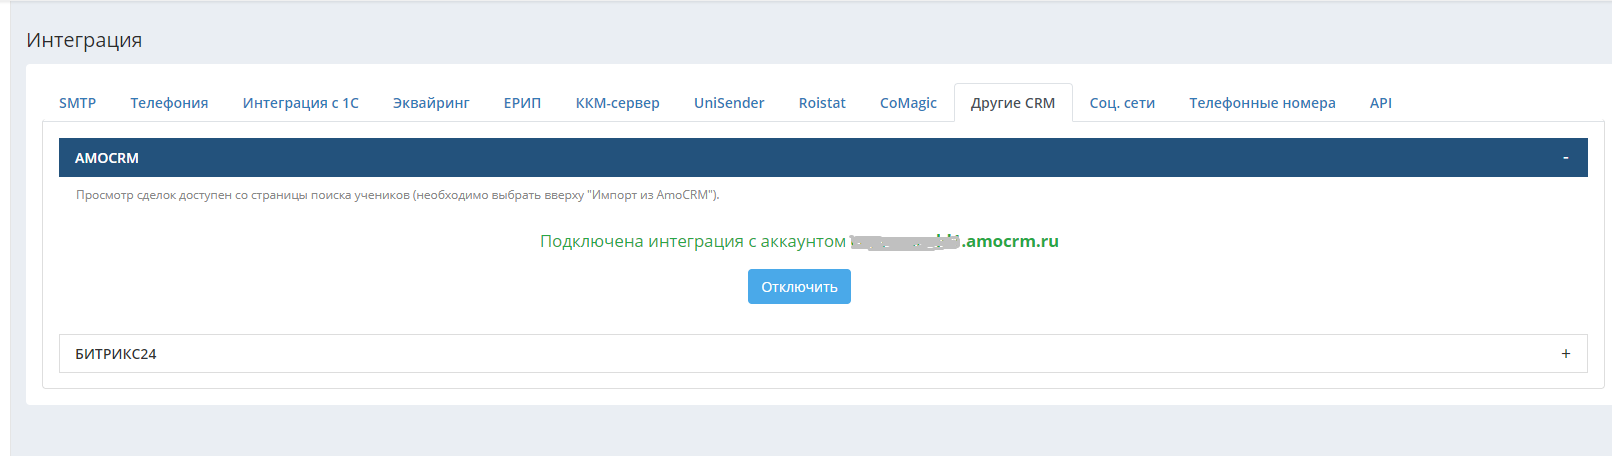Select the CoMagic tab
The width and height of the screenshot is (1612, 456).
point(908,103)
